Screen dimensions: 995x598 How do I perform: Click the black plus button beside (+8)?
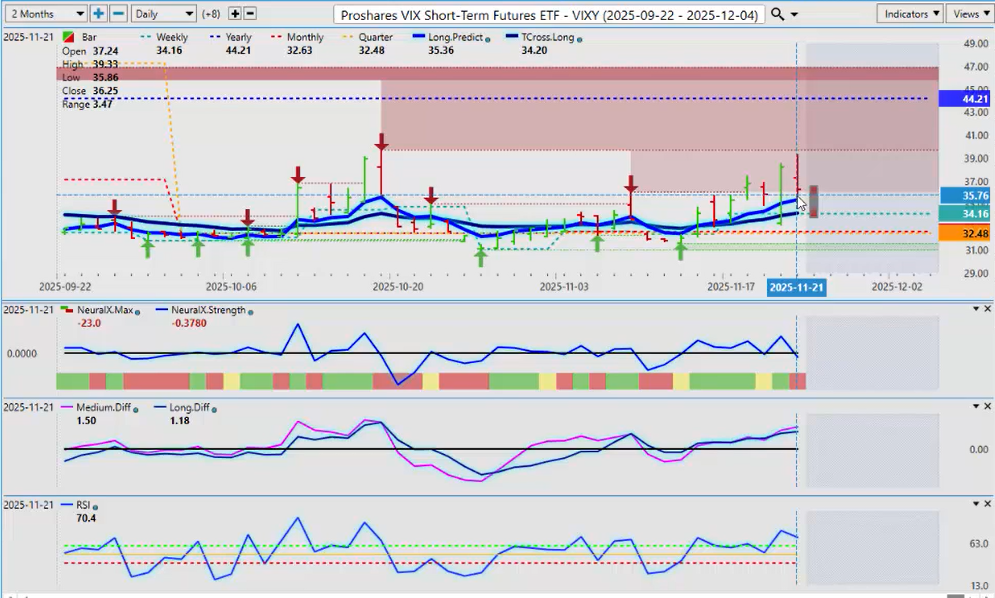[235, 14]
